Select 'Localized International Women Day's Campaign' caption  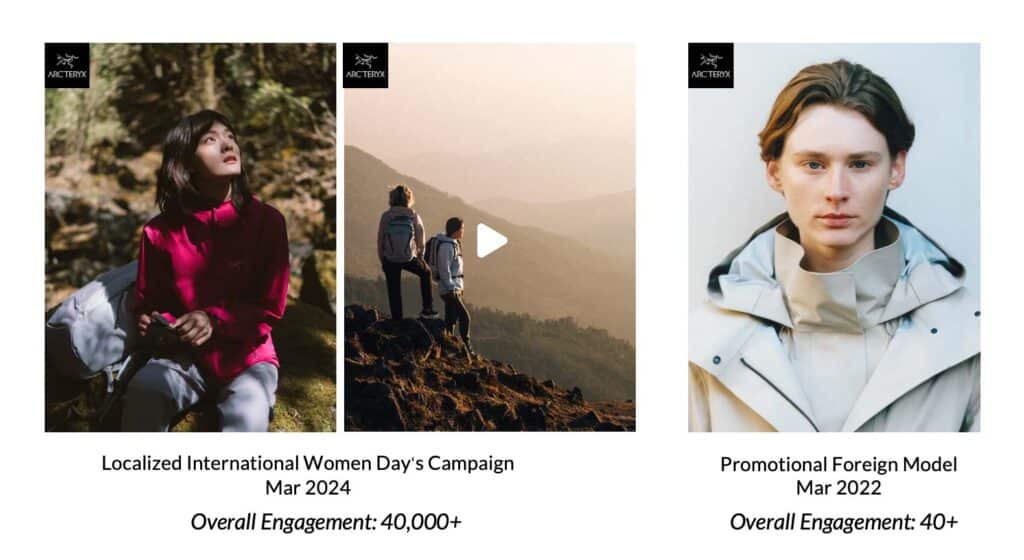308,463
